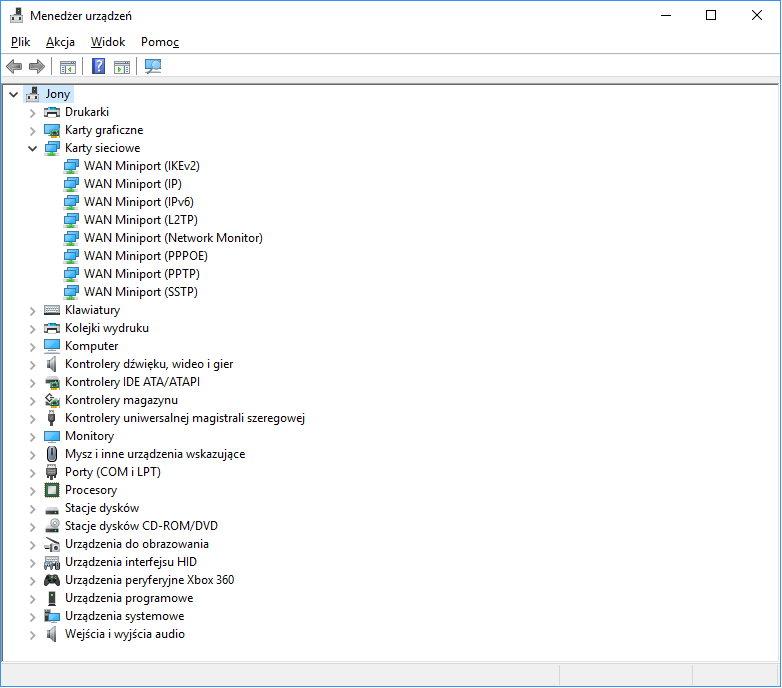
Task: Click the WAN Miniport (SSTP) adapter icon
Action: pyautogui.click(x=71, y=292)
